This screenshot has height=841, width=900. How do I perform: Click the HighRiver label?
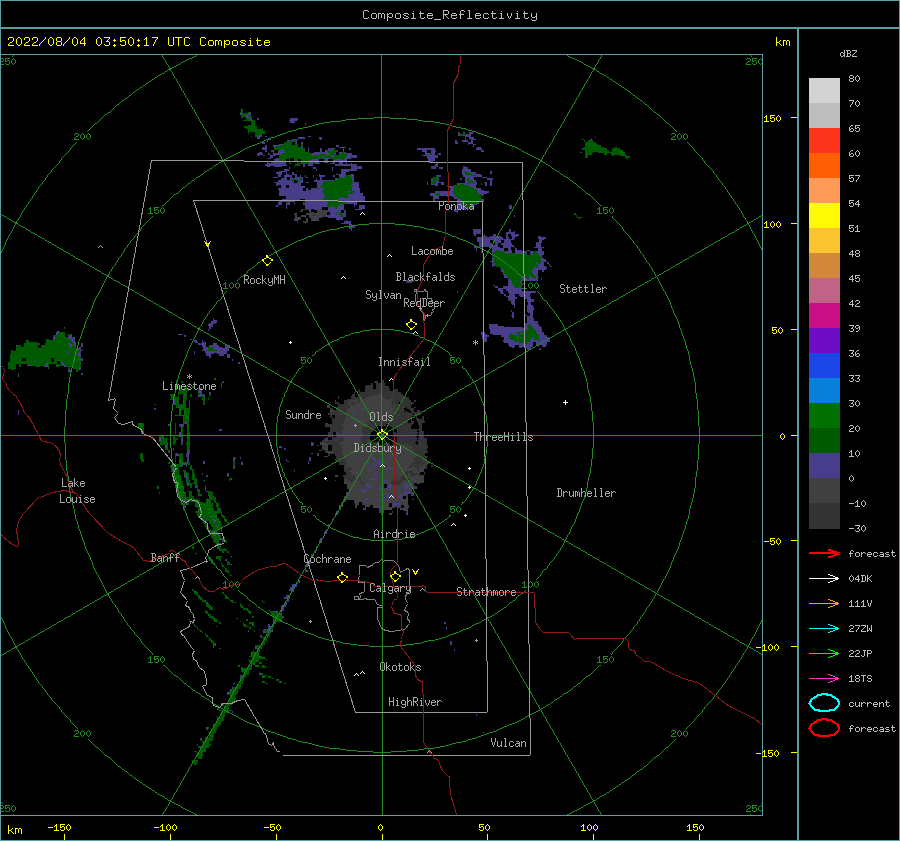415,702
